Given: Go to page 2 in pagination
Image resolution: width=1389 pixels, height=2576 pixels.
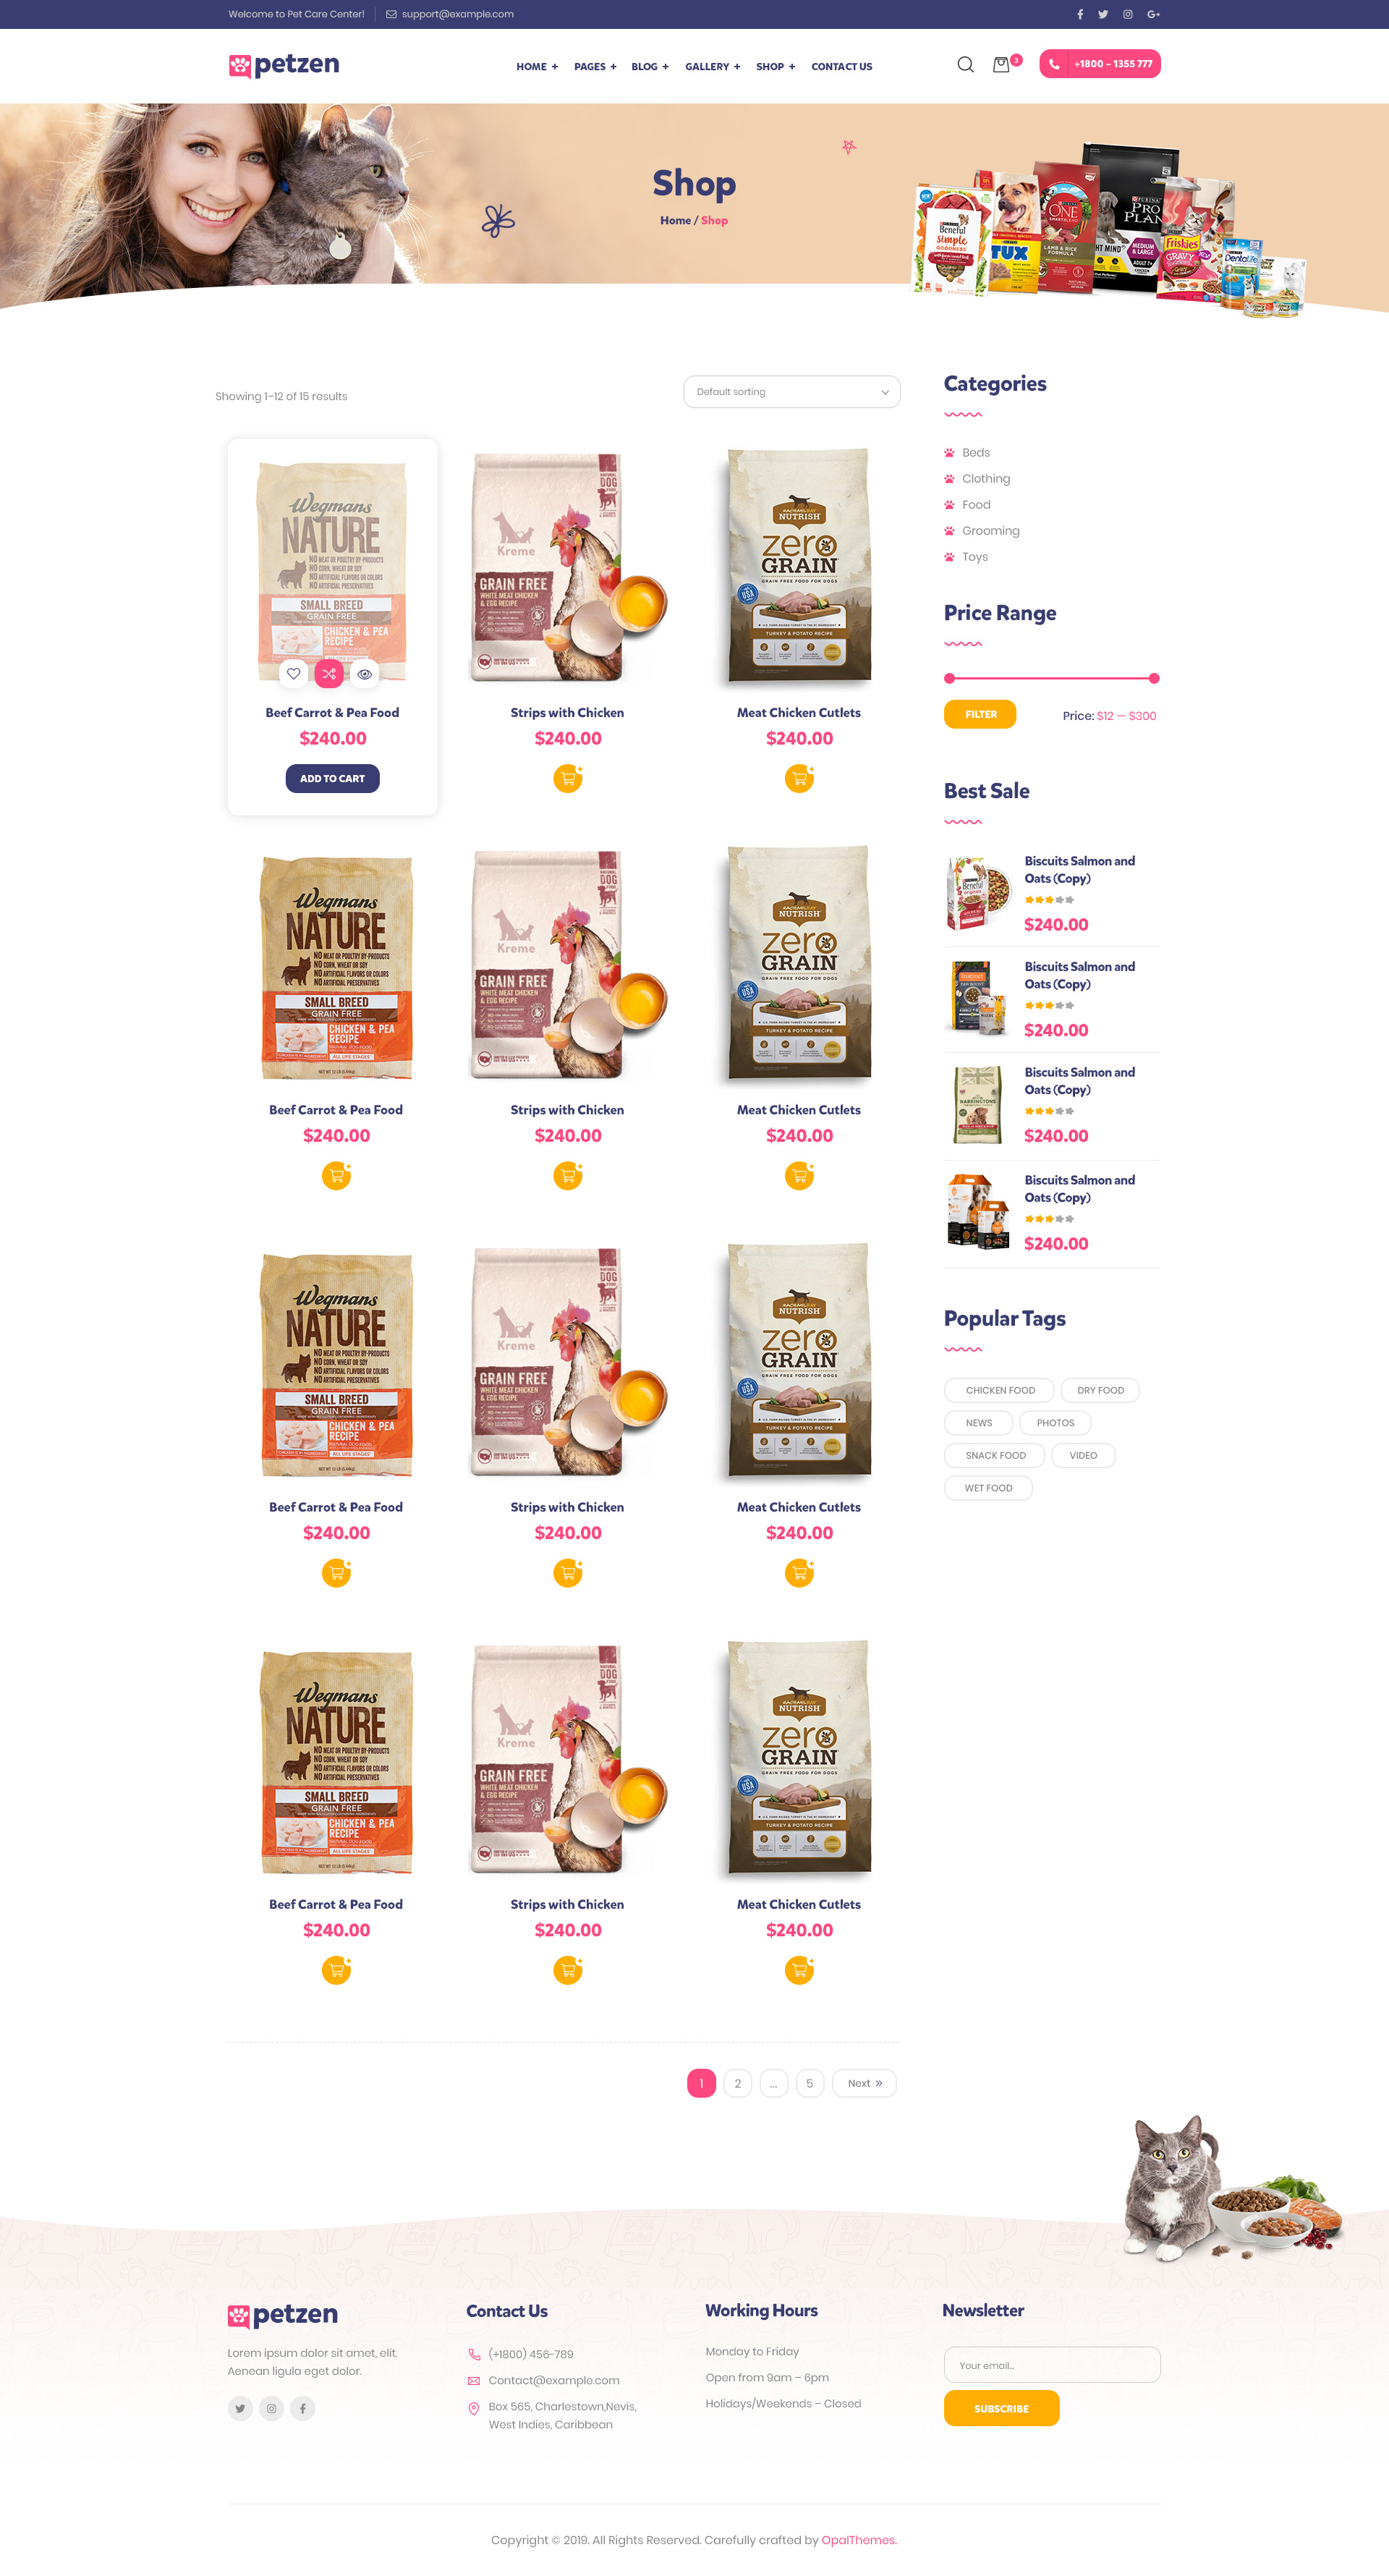Looking at the screenshot, I should (x=737, y=2083).
